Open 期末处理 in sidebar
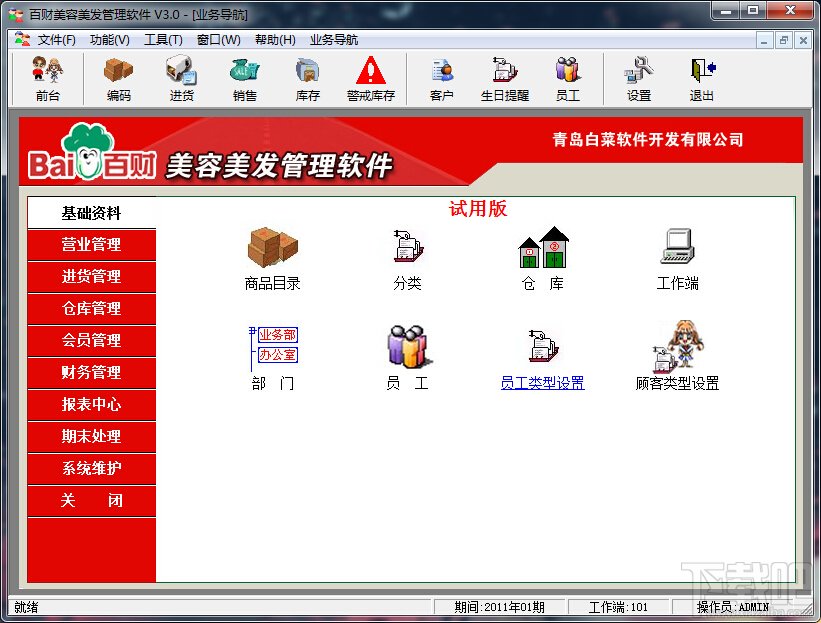The height and width of the screenshot is (623, 821). tap(92, 436)
